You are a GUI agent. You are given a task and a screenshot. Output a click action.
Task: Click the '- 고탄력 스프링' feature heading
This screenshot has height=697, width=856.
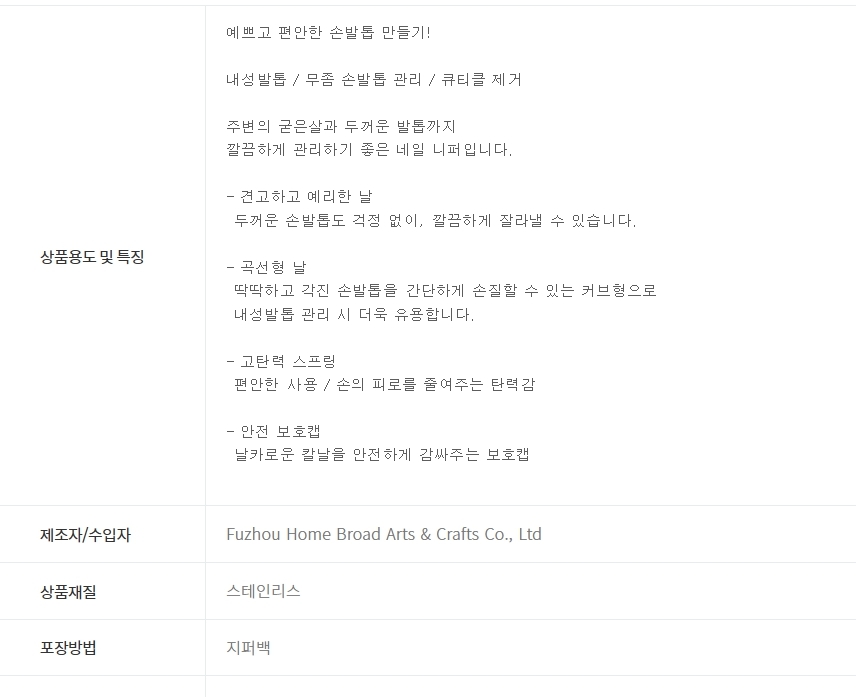pyautogui.click(x=281, y=361)
